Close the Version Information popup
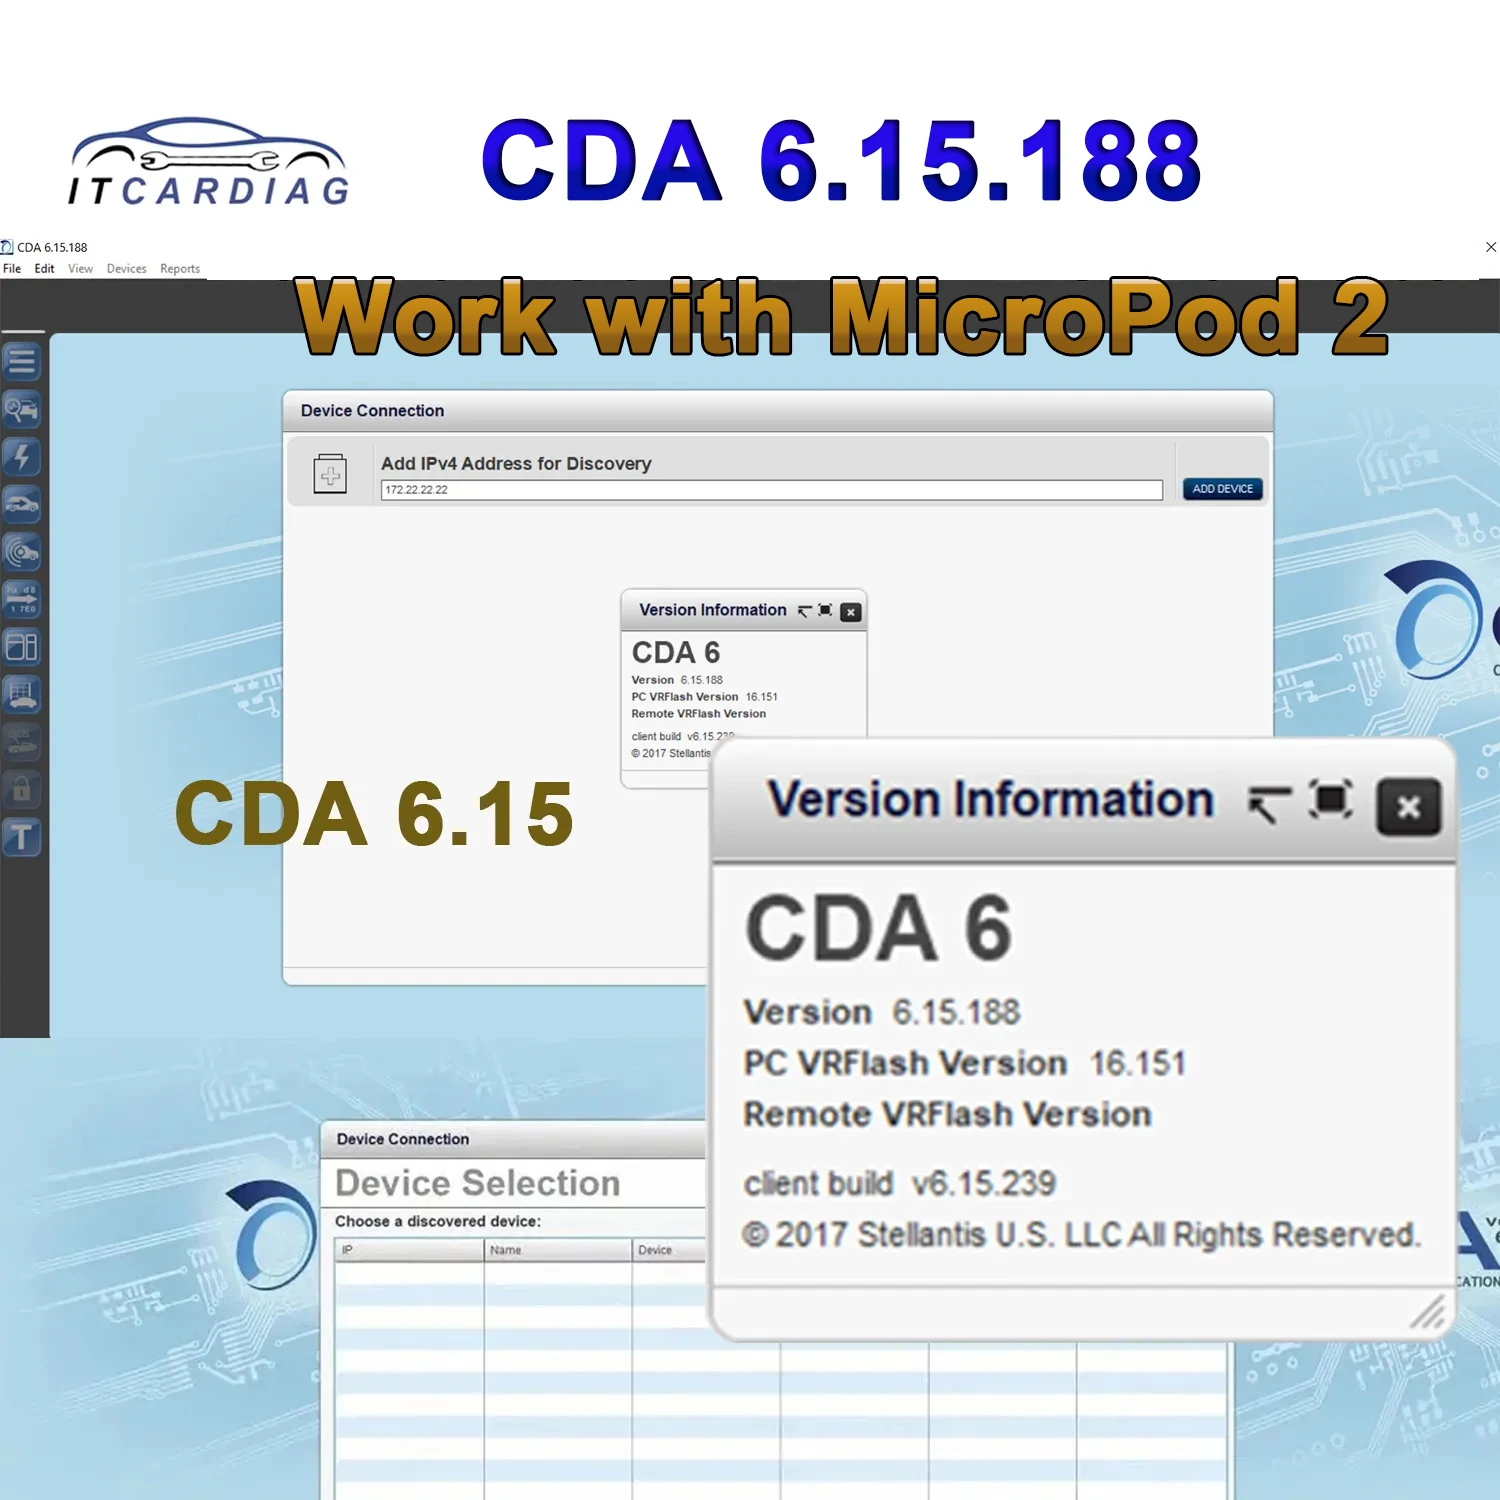1500x1500 pixels. (1409, 808)
